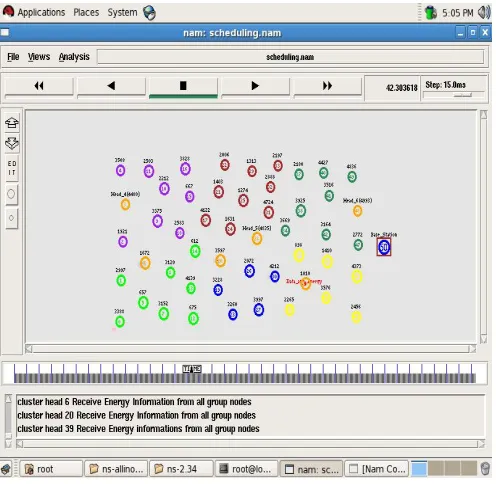Play the animation forward
This screenshot has width=496, height=484.
(255, 86)
